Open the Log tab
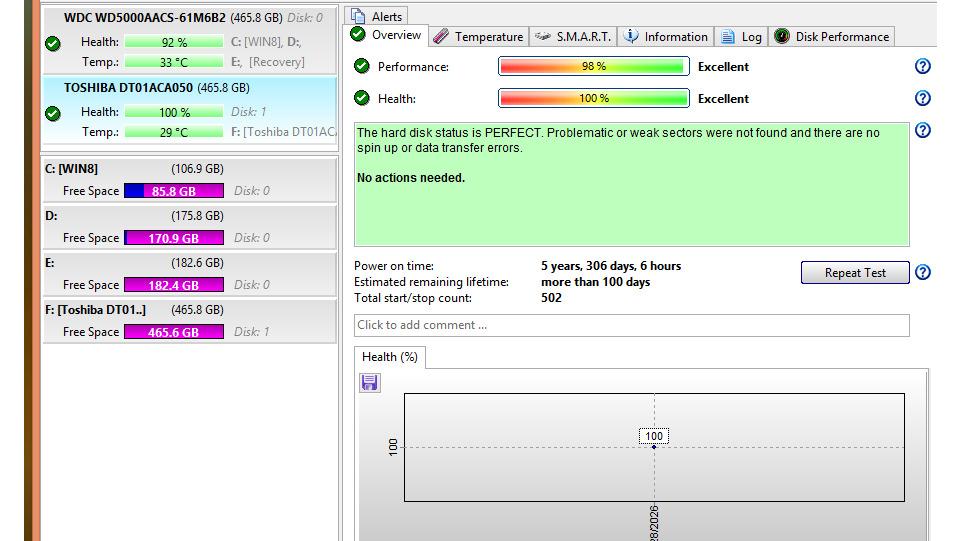The image size is (961, 541). coord(741,37)
